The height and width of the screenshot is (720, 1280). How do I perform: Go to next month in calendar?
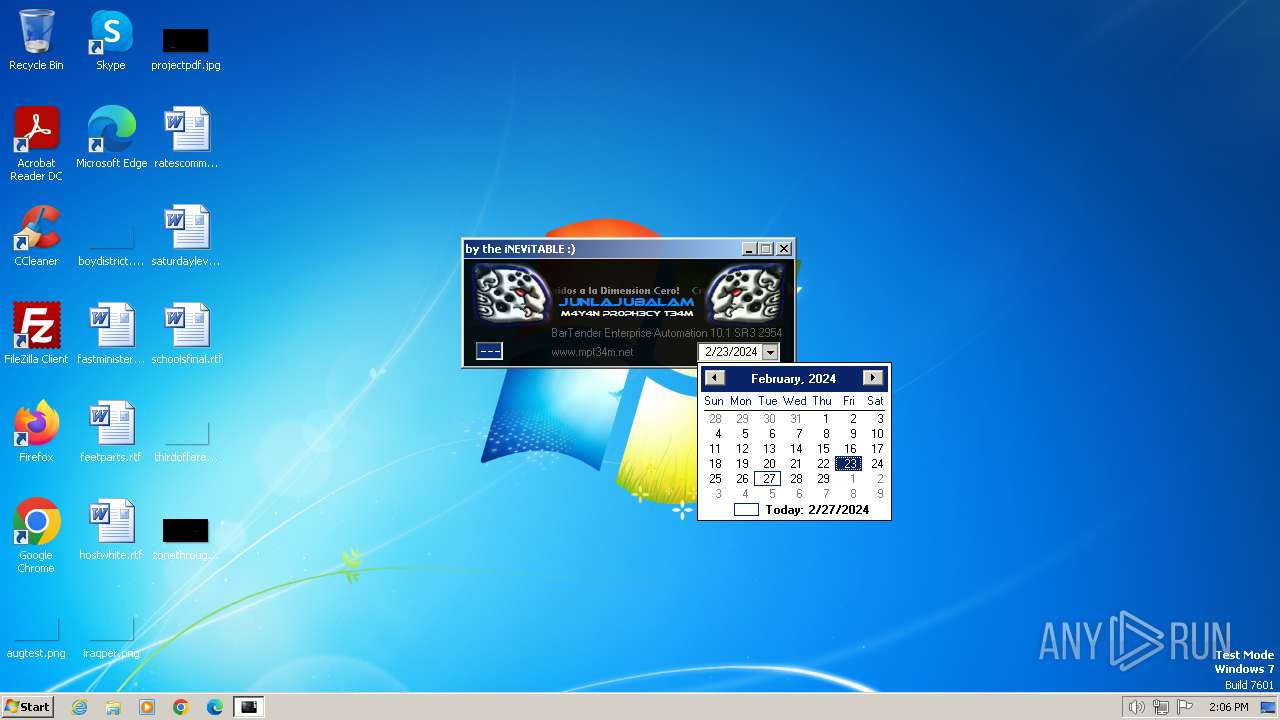tap(873, 378)
